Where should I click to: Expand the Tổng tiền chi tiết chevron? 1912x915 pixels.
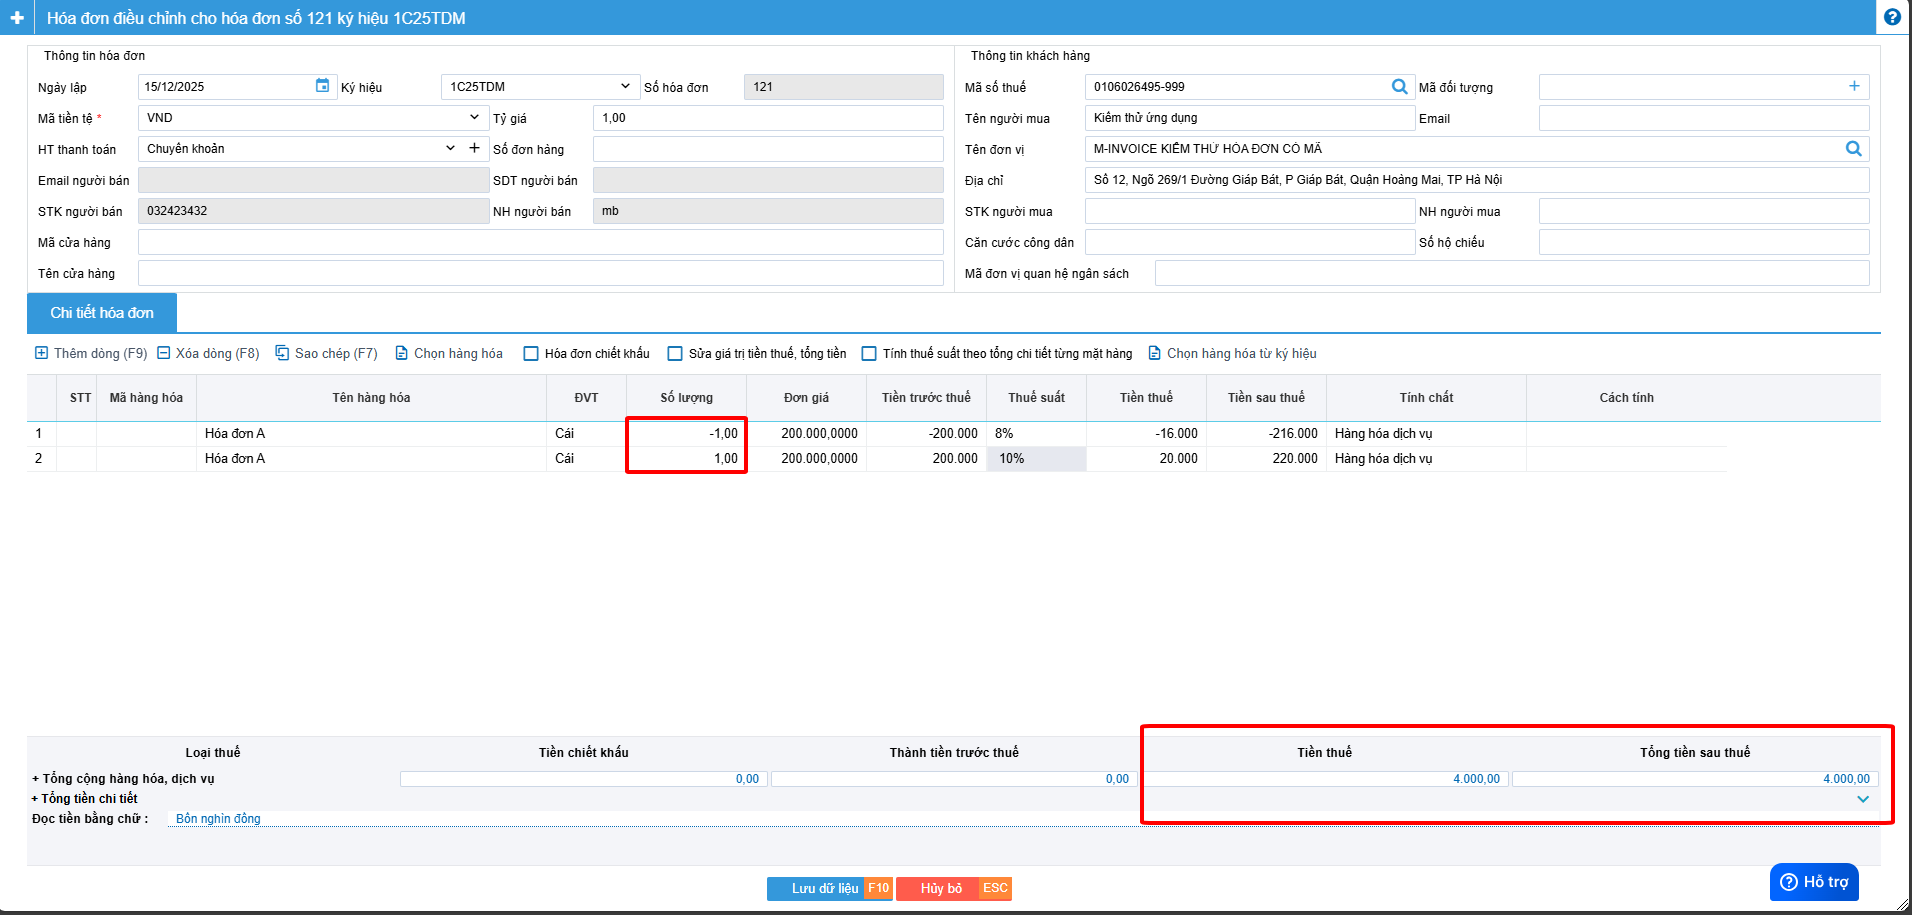(1863, 799)
